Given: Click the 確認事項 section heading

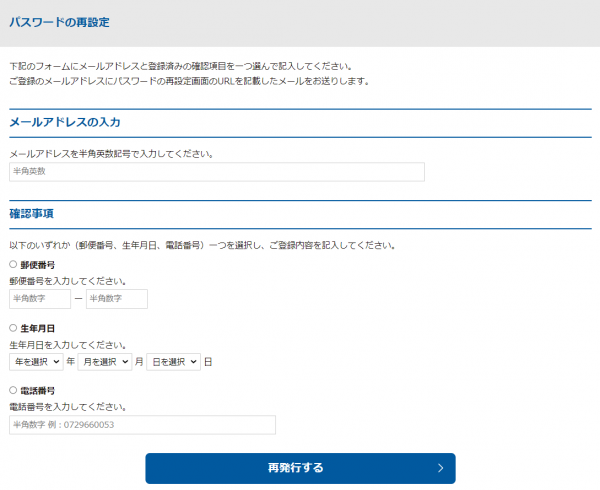Looking at the screenshot, I should coord(31,214).
